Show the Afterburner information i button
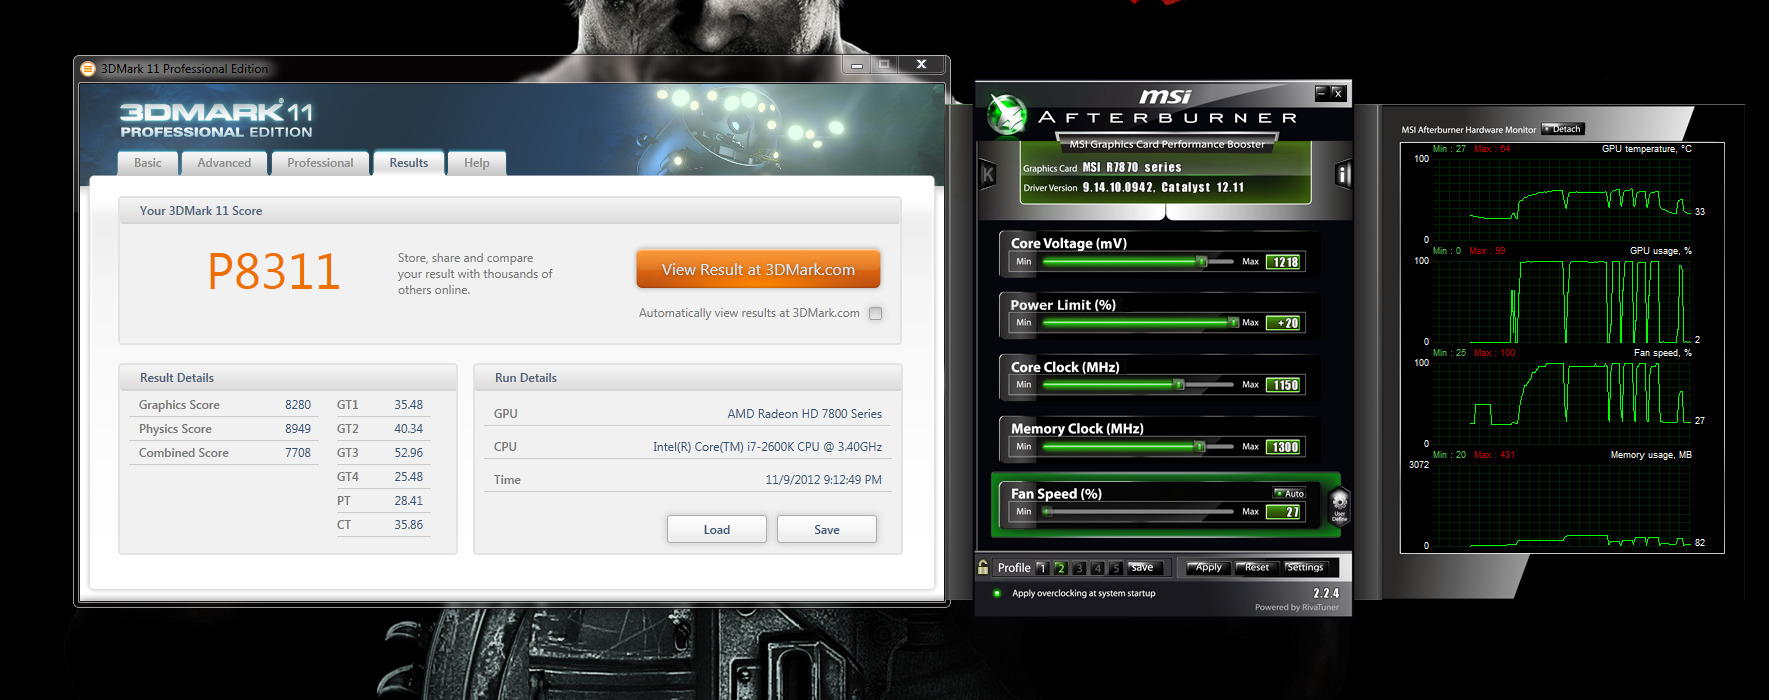Screen dimensions: 1769x700 point(1343,174)
